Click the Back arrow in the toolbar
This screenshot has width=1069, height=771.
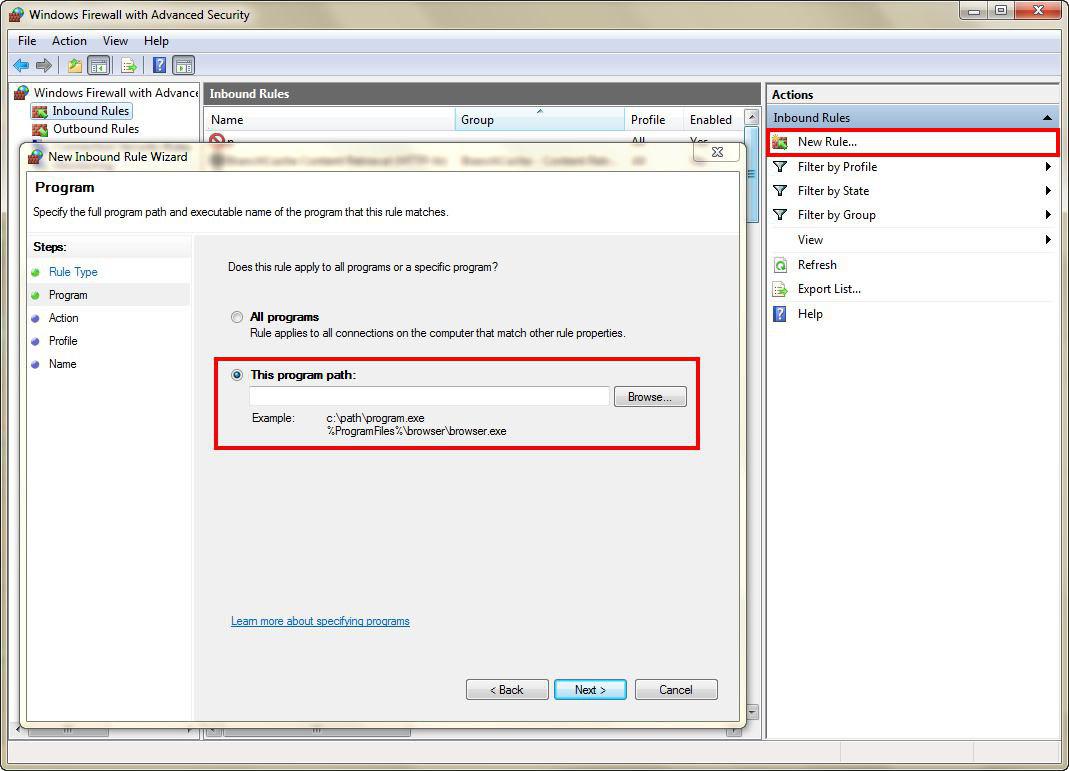point(21,65)
